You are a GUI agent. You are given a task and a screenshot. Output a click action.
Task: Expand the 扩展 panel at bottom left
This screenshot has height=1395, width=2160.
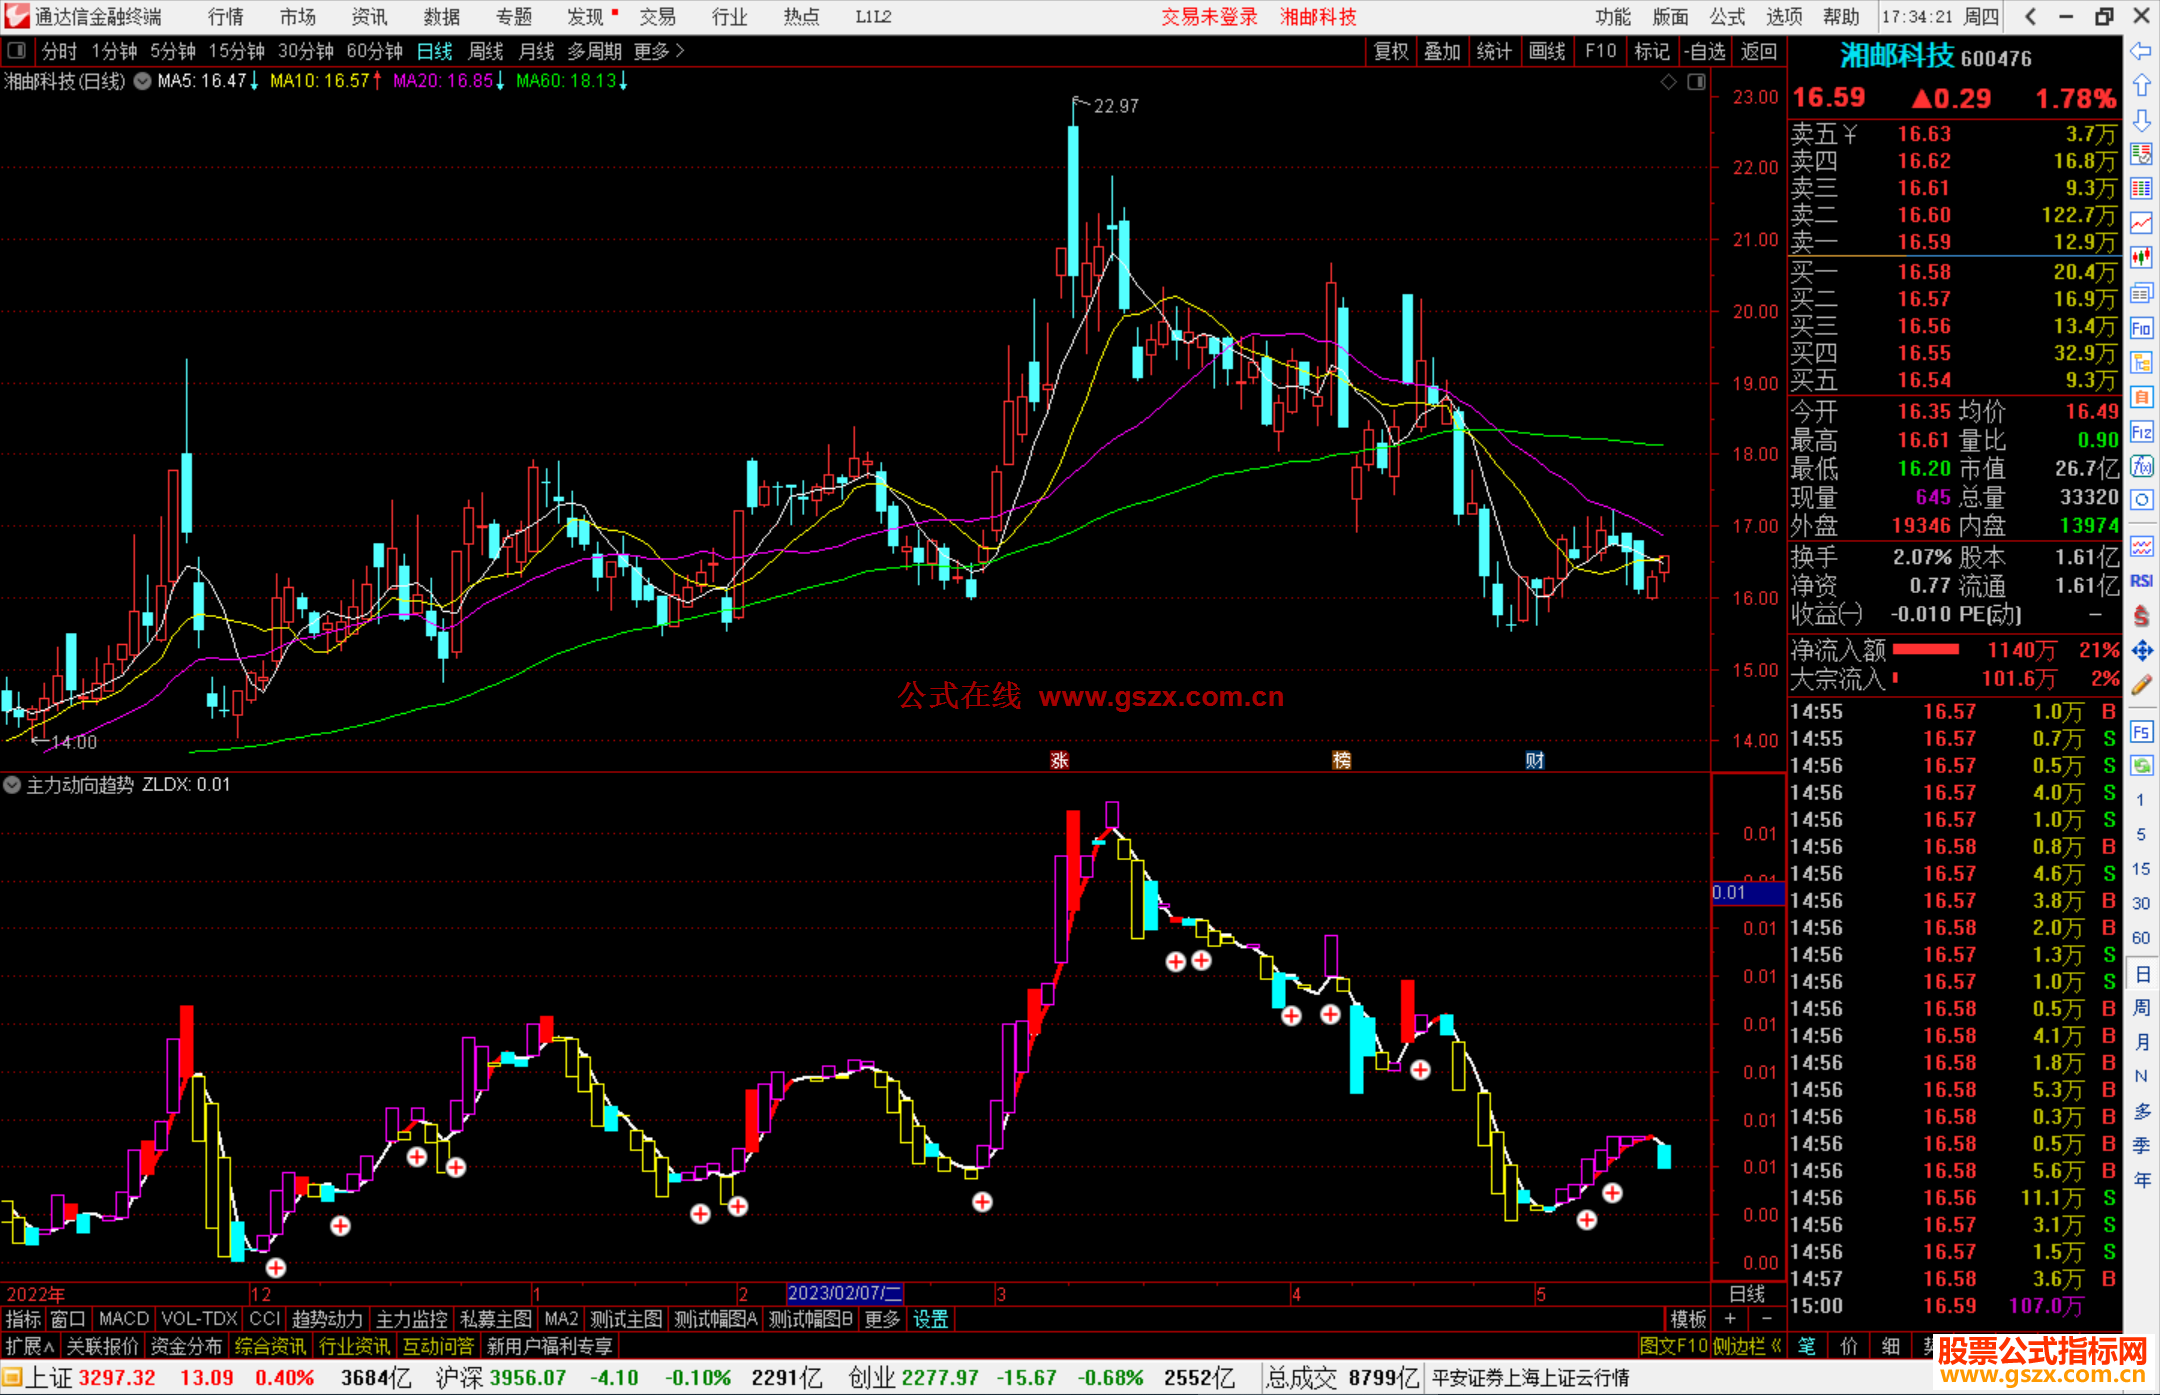click(x=30, y=1346)
